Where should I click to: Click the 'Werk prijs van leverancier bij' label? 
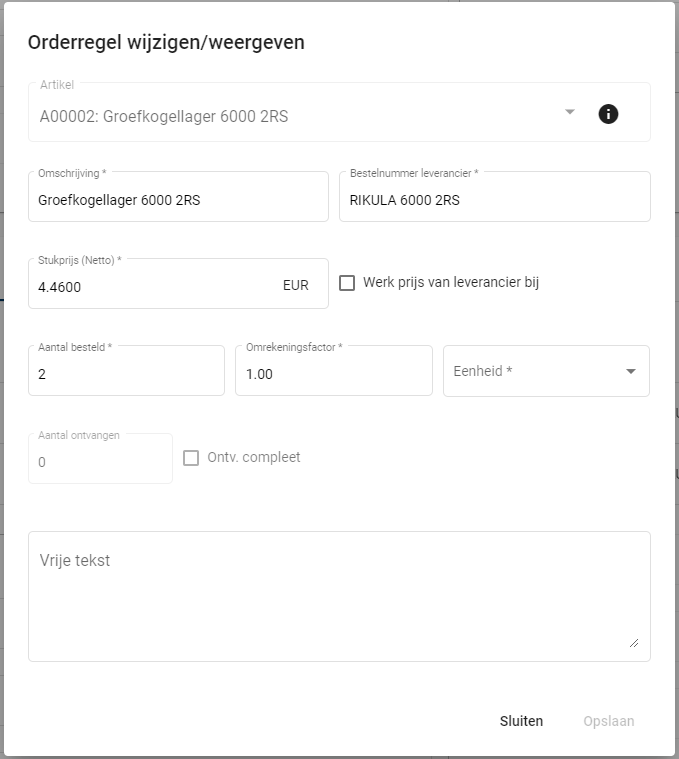451,283
